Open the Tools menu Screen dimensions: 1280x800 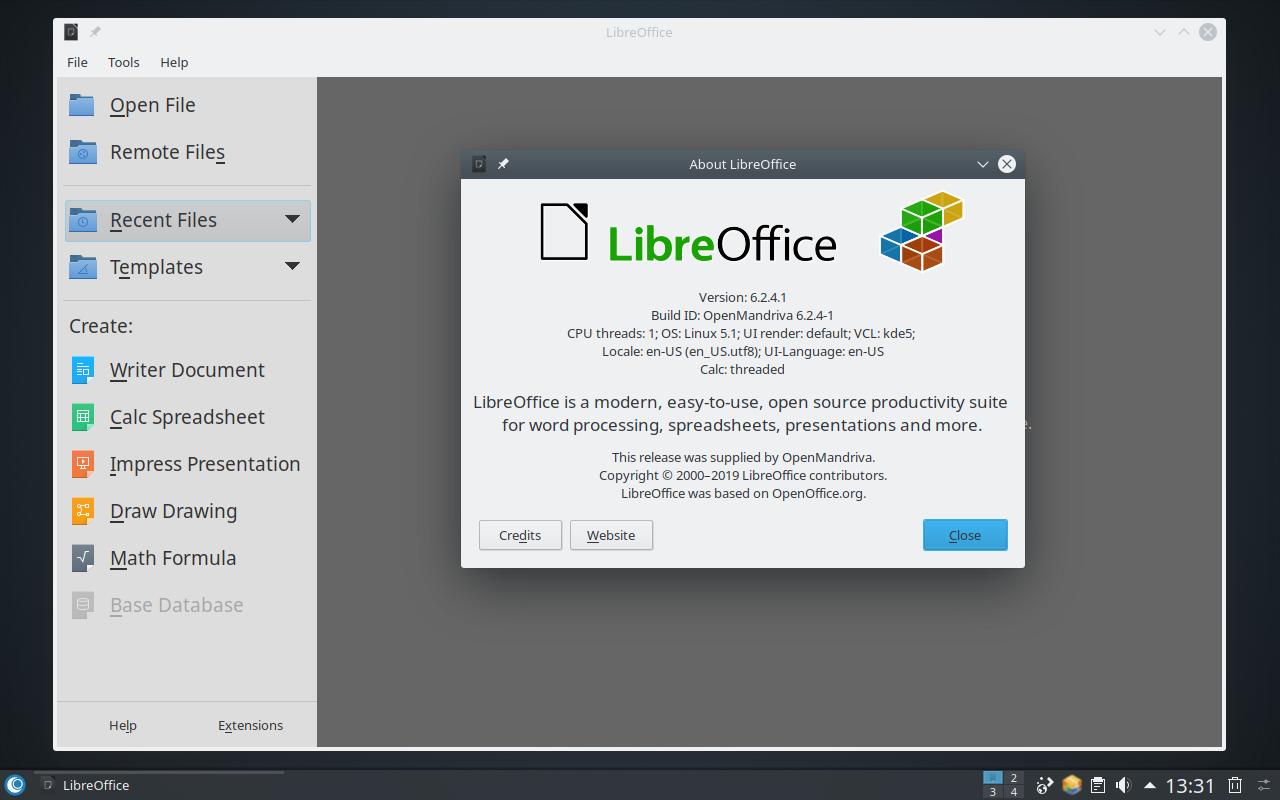tap(124, 62)
